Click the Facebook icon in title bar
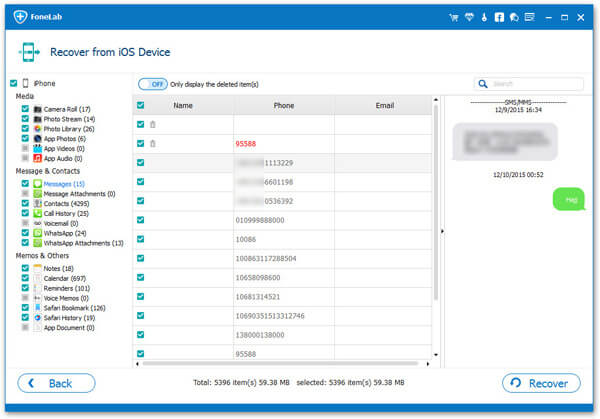The width and height of the screenshot is (600, 419). point(499,17)
